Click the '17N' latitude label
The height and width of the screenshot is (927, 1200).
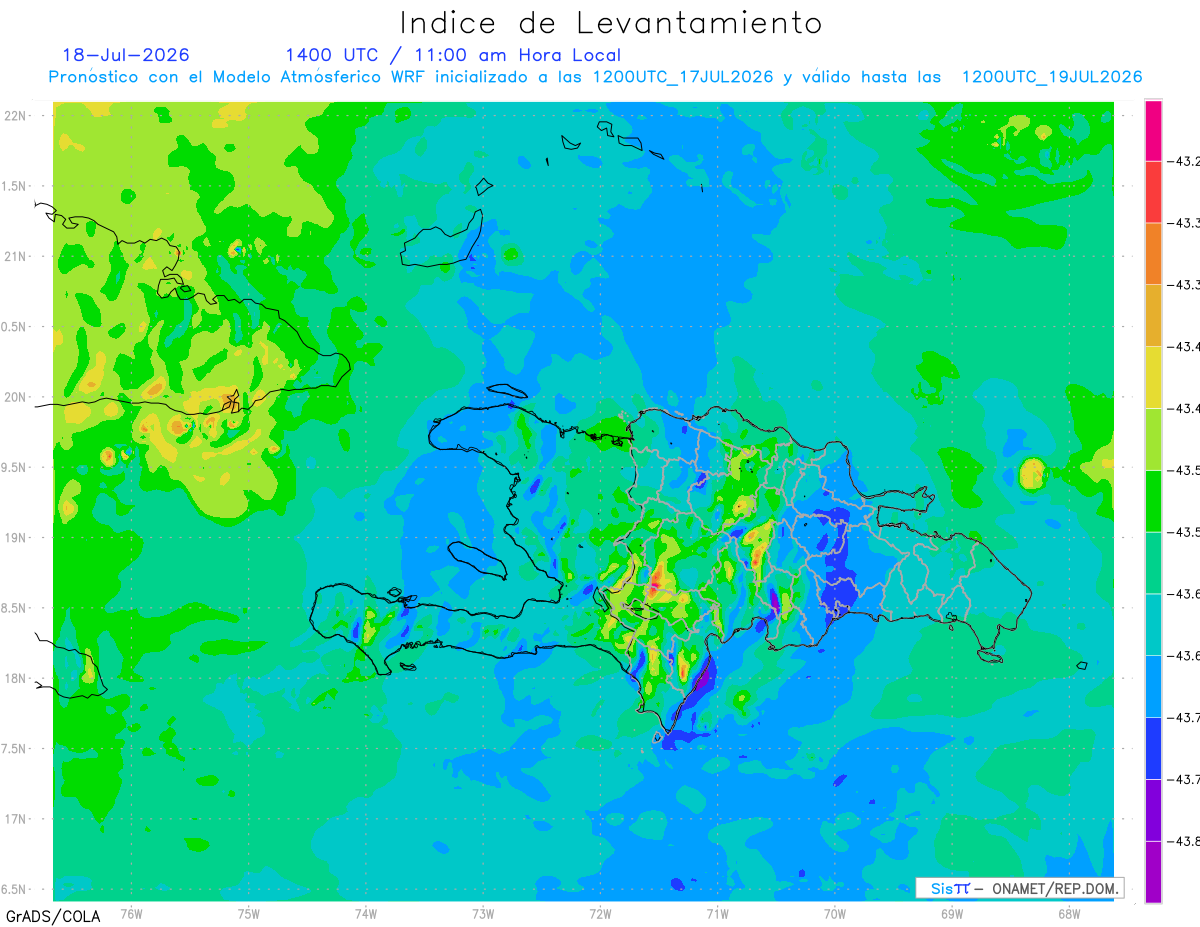click(15, 819)
